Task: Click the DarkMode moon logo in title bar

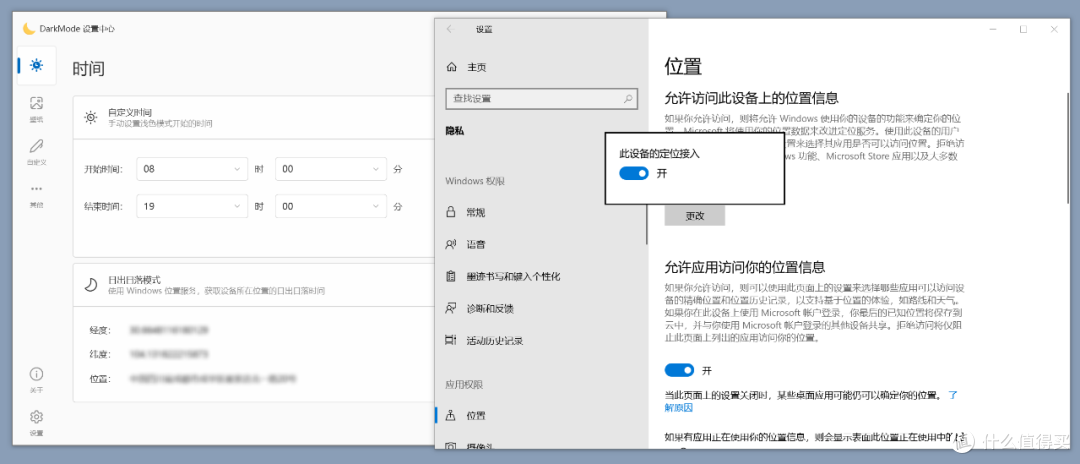Action: (29, 28)
